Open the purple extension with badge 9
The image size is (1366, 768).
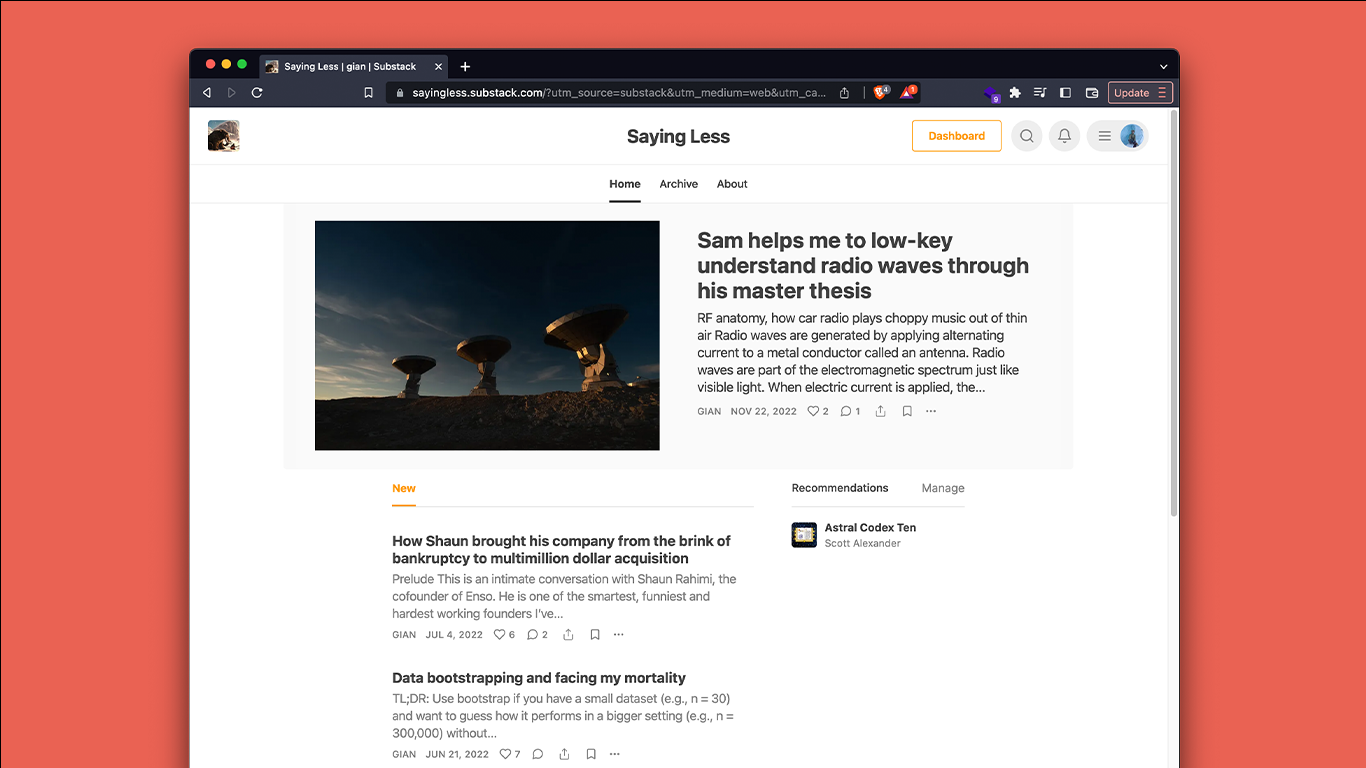[x=991, y=93]
